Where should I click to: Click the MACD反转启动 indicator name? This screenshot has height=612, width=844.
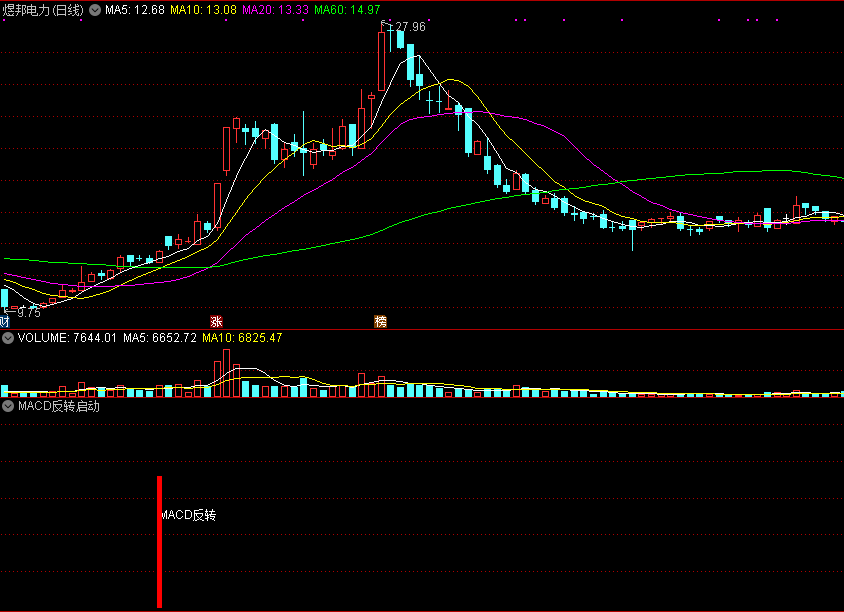click(59, 406)
